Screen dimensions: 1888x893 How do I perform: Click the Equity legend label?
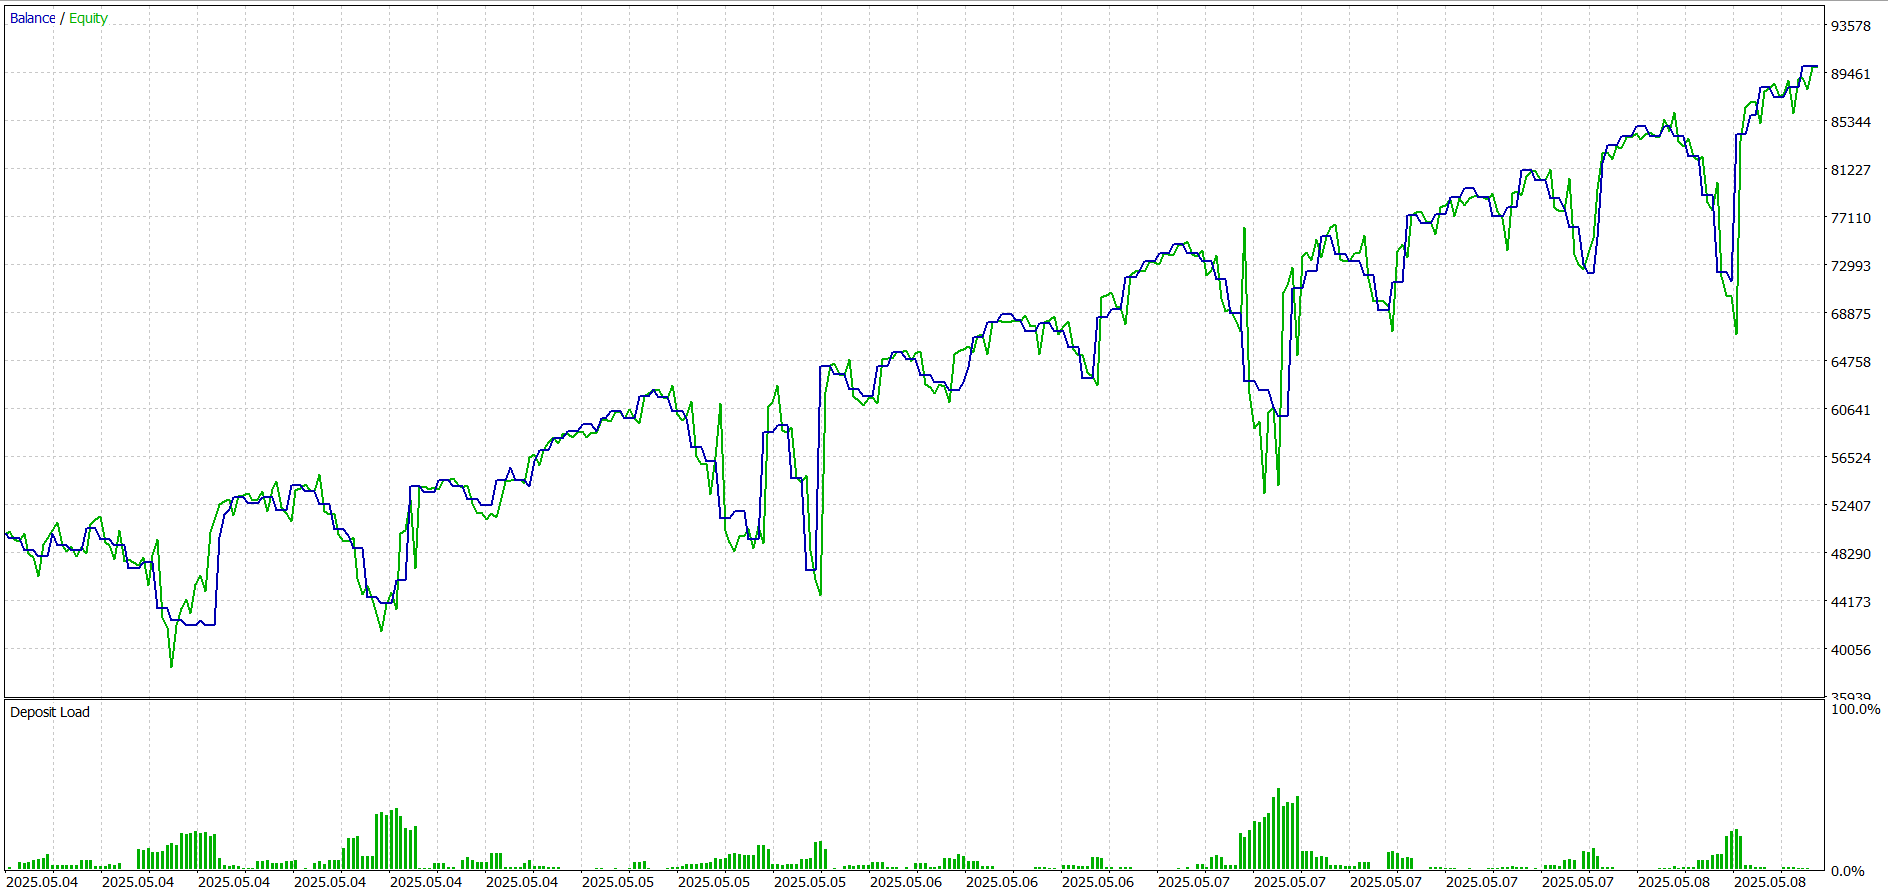tap(88, 18)
